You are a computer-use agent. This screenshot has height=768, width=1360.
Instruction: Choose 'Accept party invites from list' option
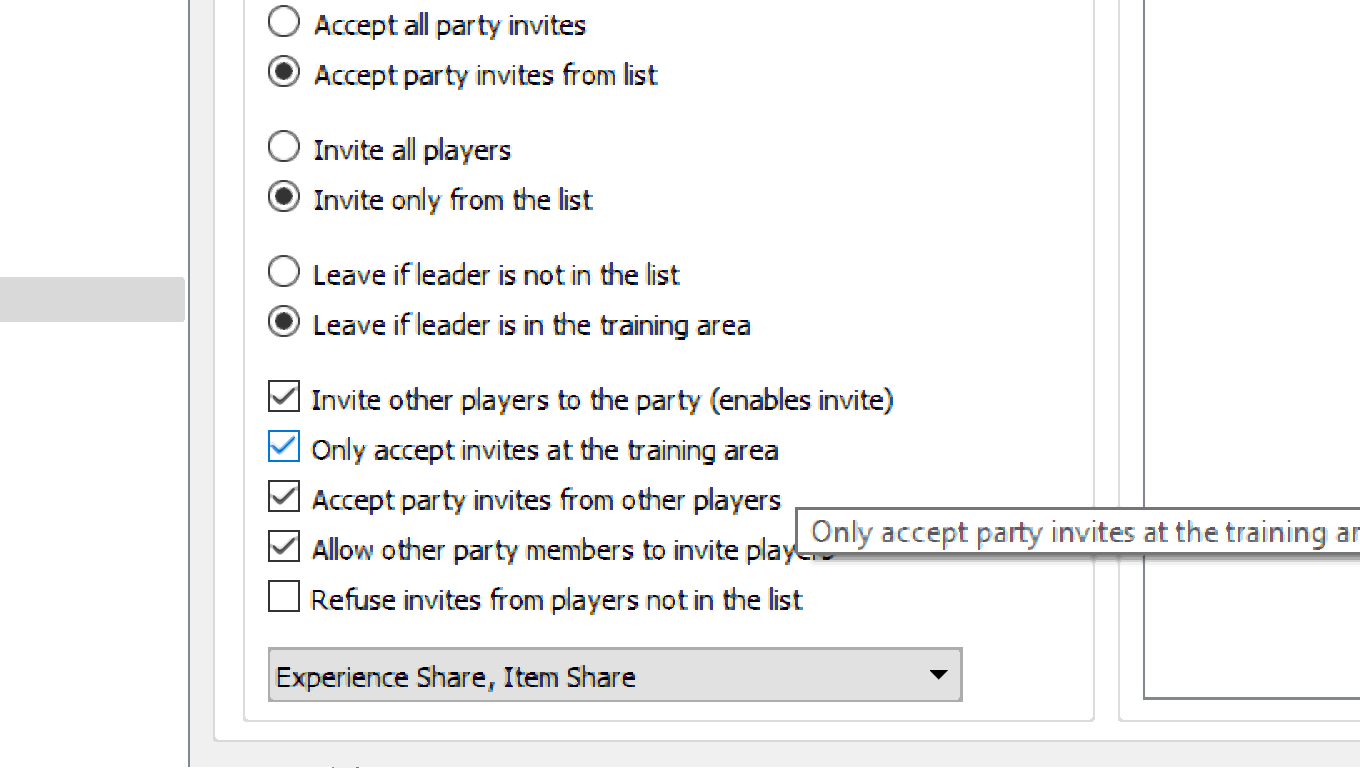tap(284, 72)
